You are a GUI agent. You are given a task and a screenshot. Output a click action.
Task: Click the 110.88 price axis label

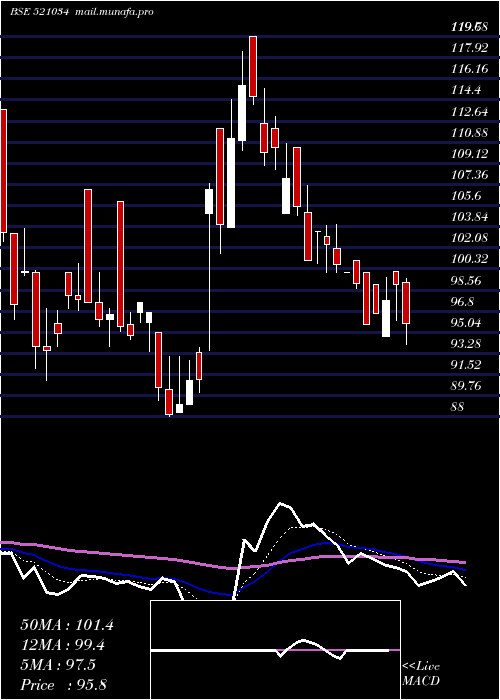[x=470, y=133]
